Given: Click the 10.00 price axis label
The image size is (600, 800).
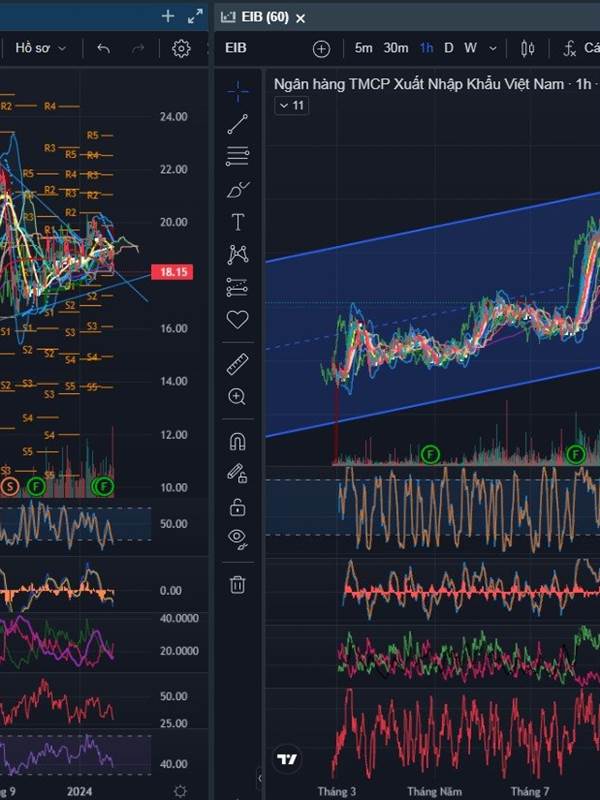Looking at the screenshot, I should 173,488.
